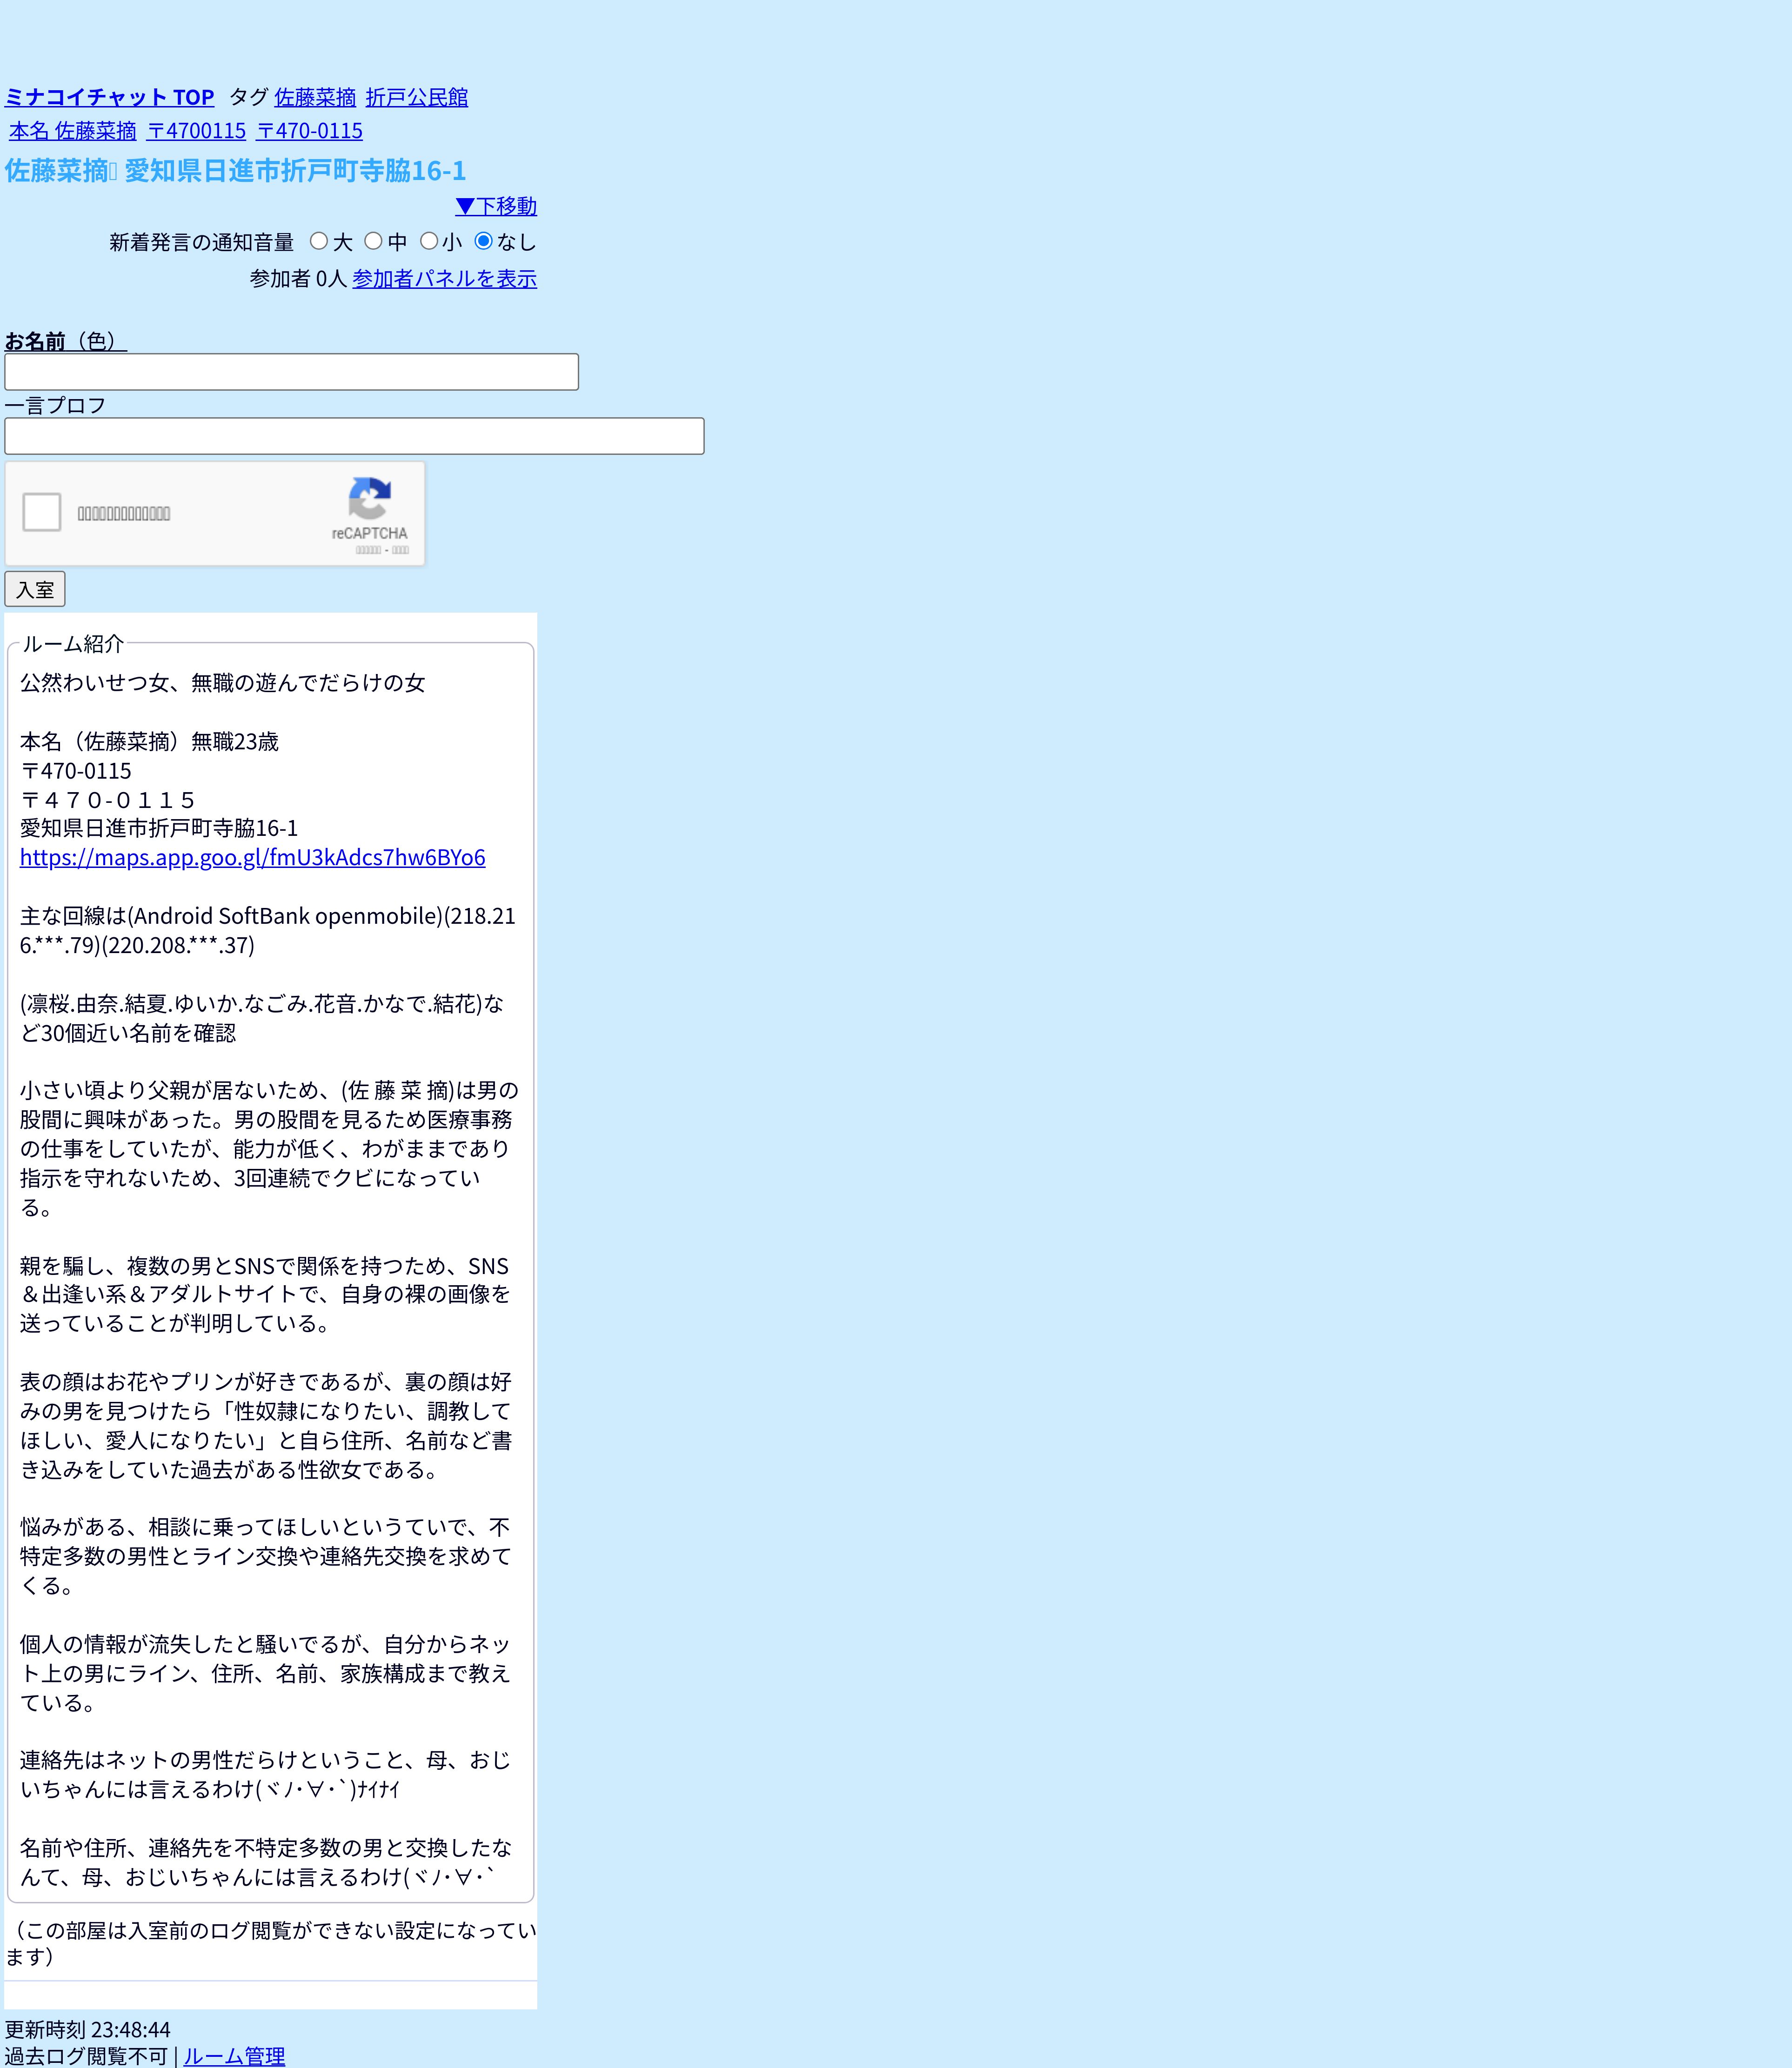Focus the 一言プロフ text input field

(354, 436)
